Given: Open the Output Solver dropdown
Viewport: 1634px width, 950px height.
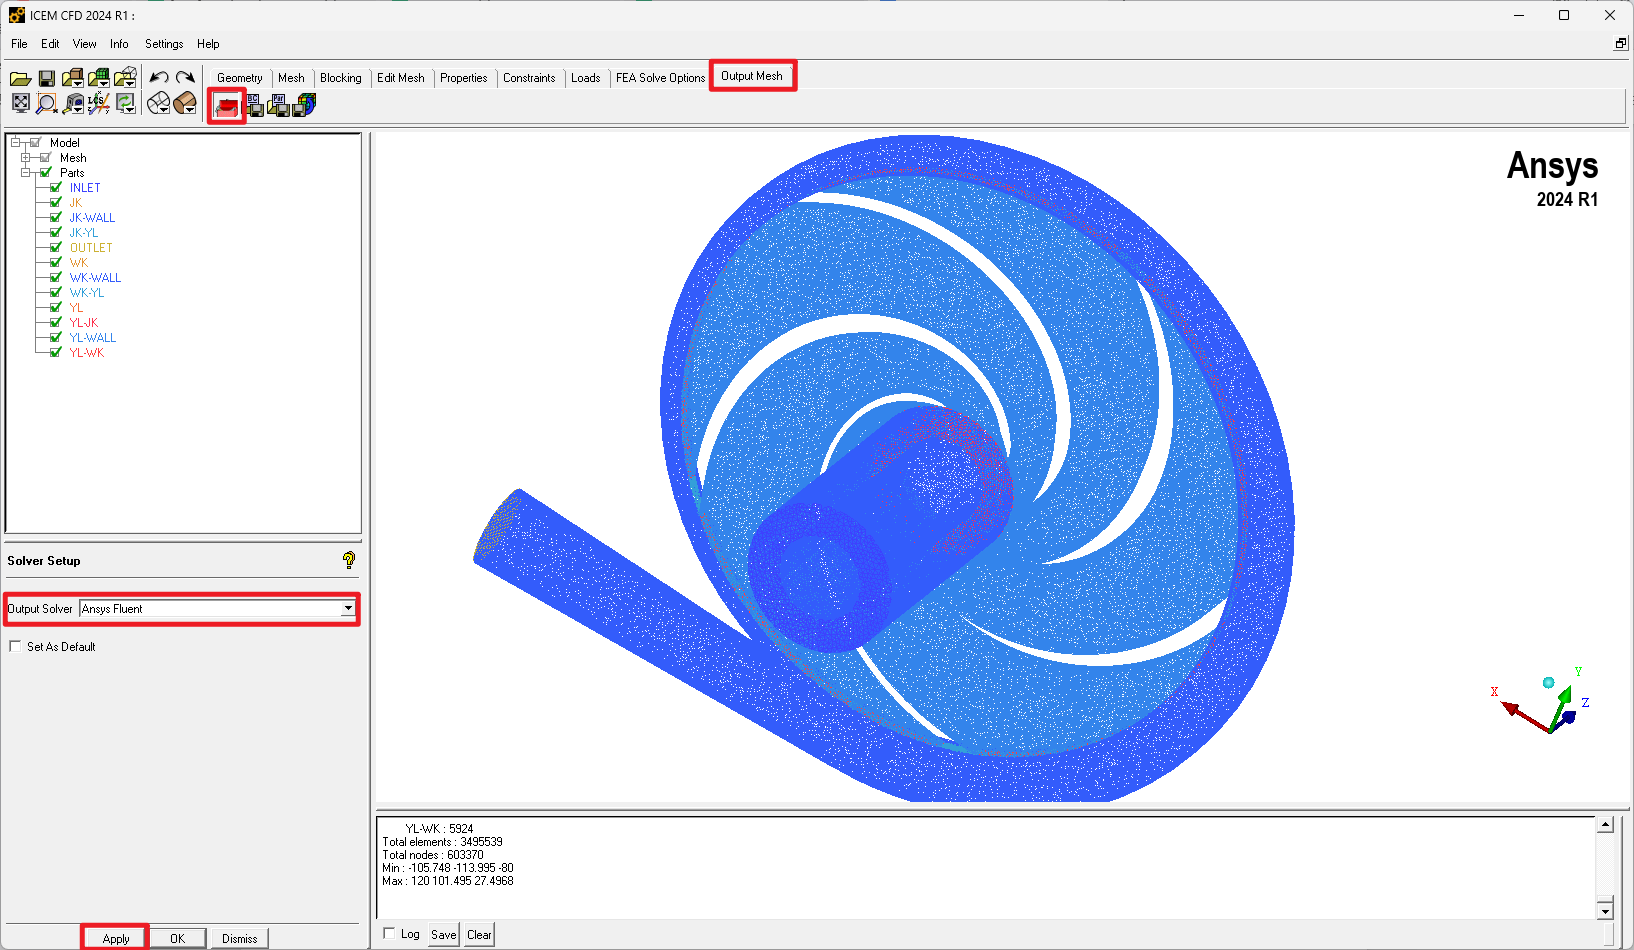Looking at the screenshot, I should (348, 608).
